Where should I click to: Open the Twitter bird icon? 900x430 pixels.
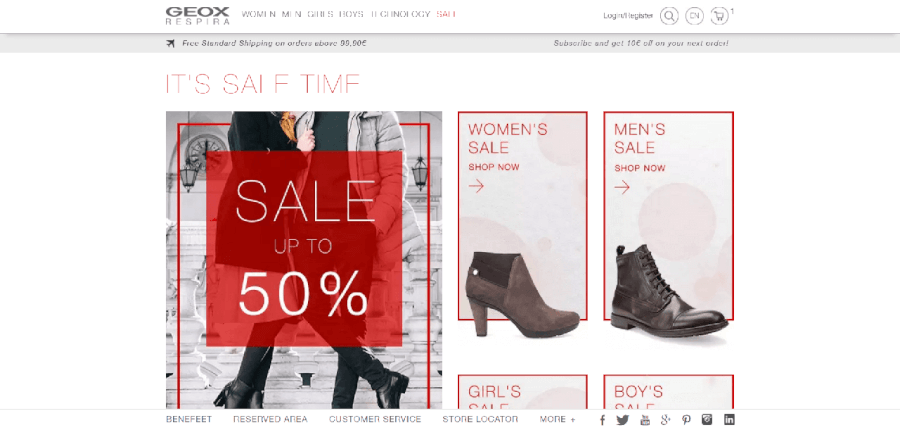[x=623, y=420]
